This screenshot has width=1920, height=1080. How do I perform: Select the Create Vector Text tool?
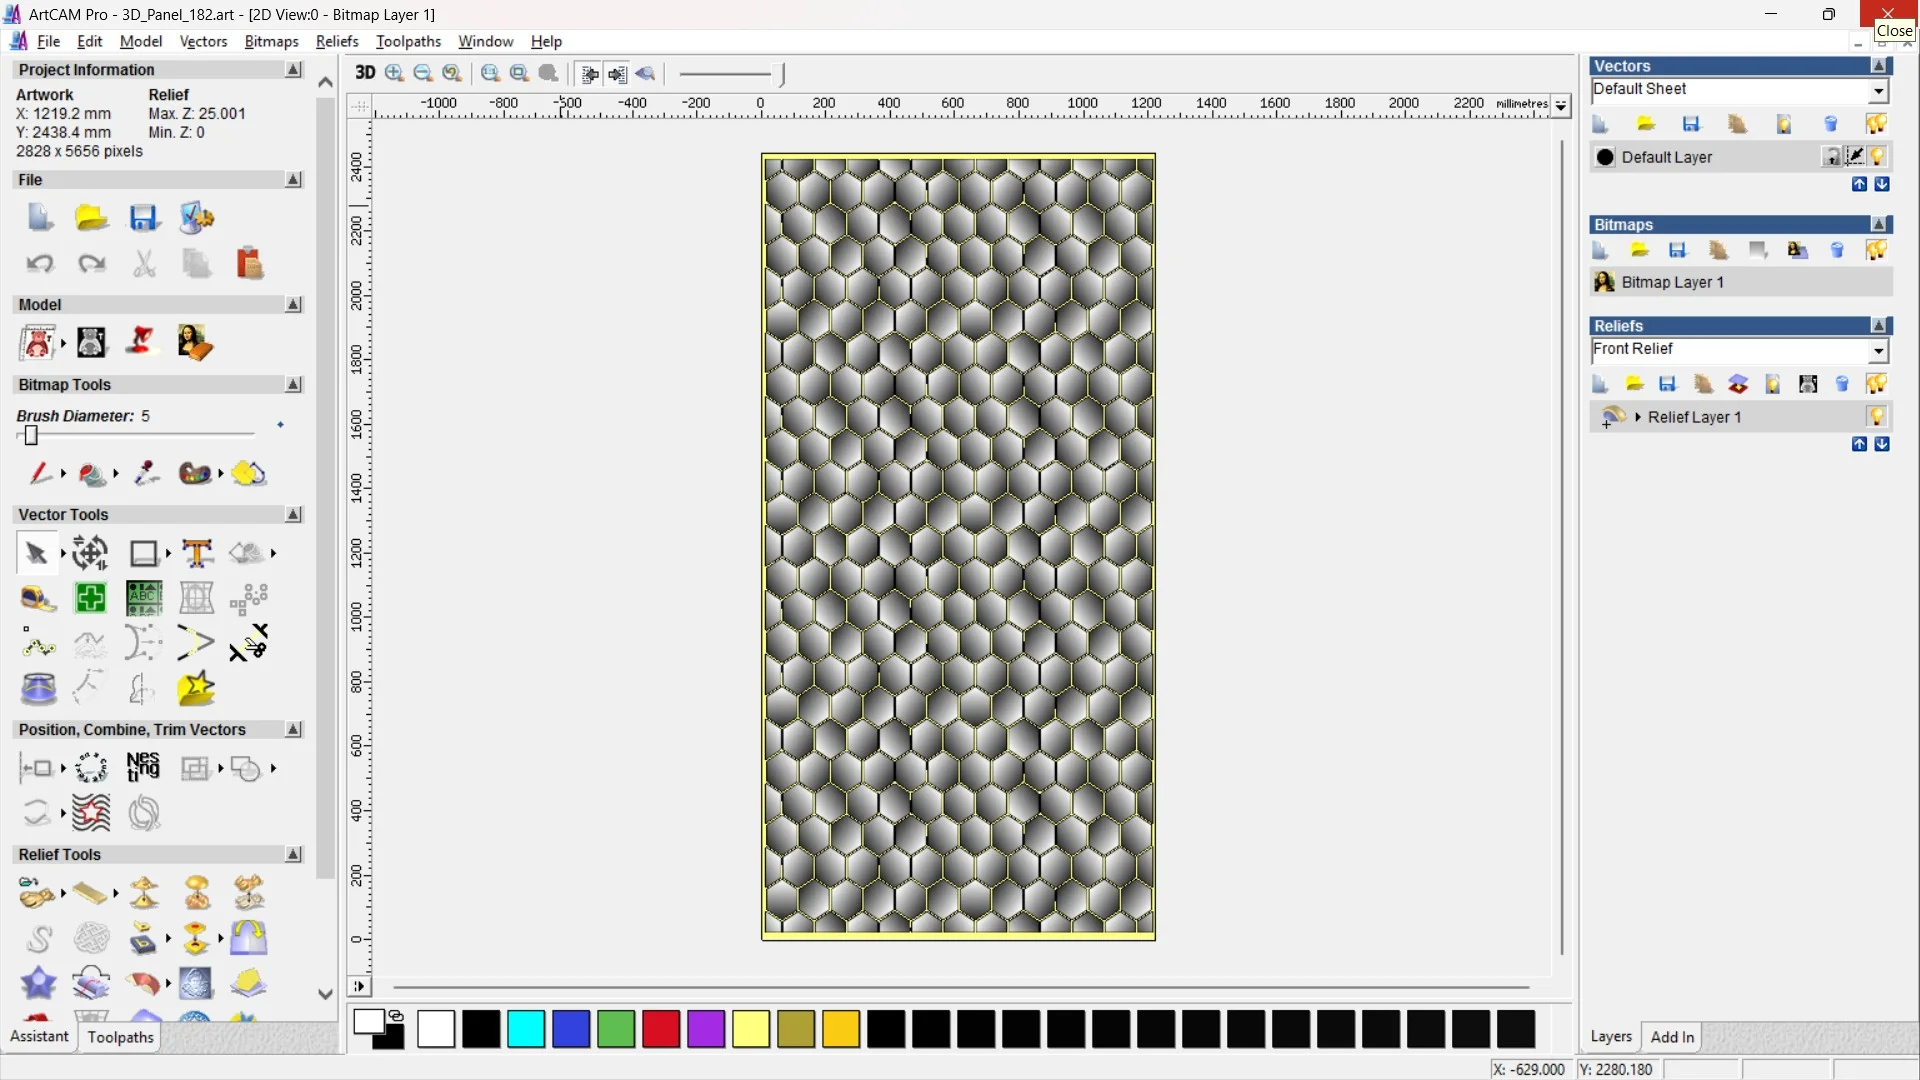(x=197, y=553)
